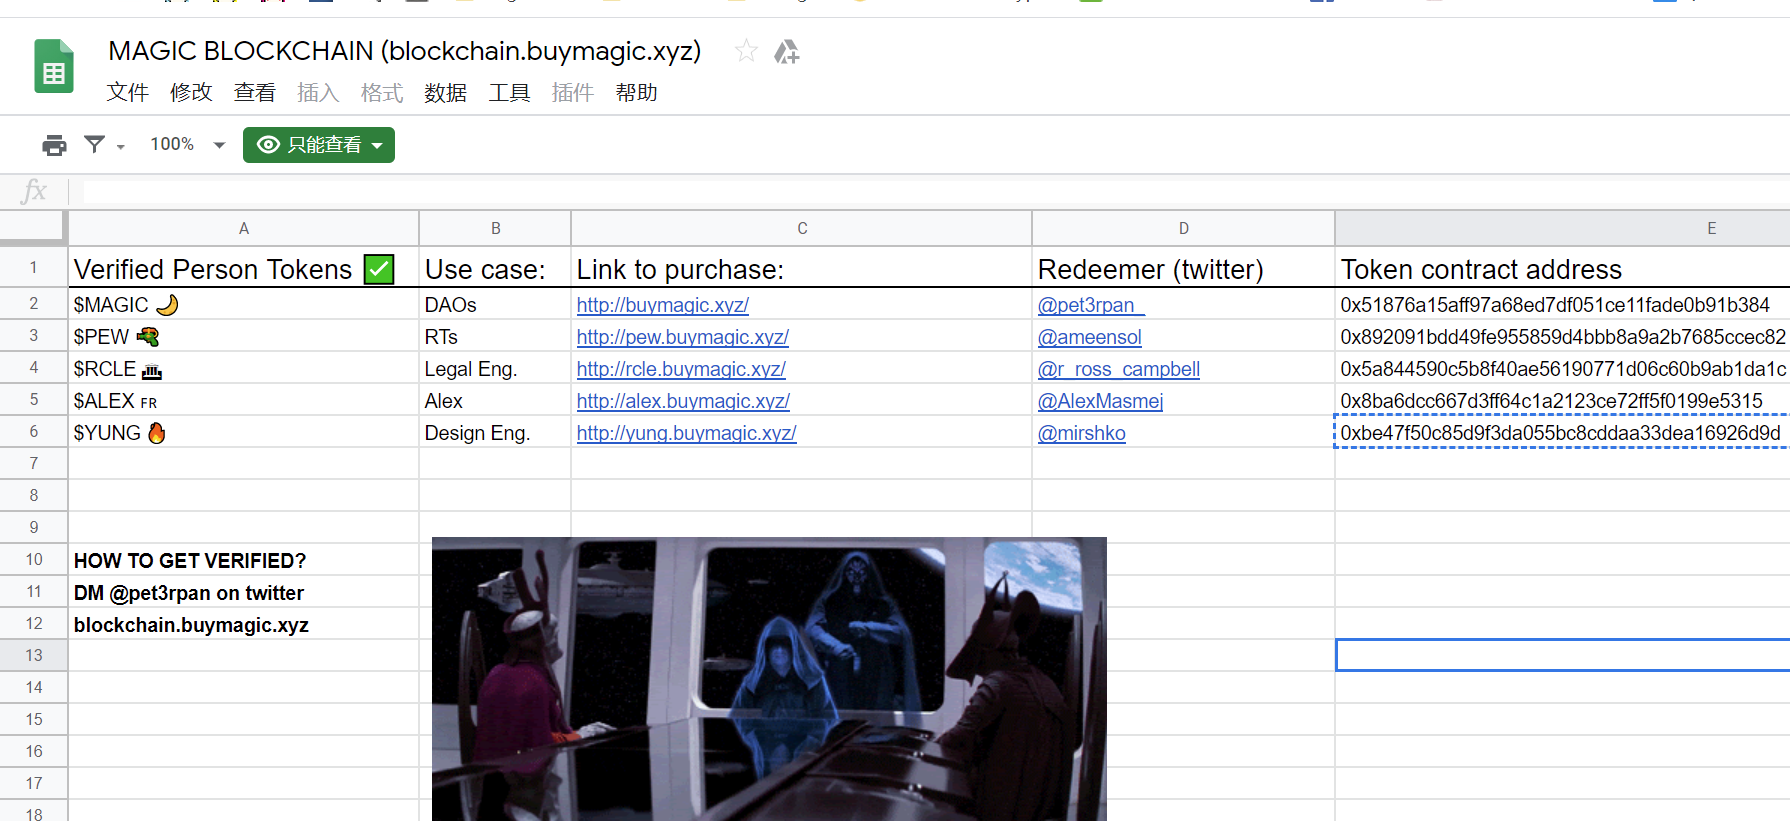Screen dimensions: 1790x821
Task: Select the RTs use case cell
Action: point(496,337)
